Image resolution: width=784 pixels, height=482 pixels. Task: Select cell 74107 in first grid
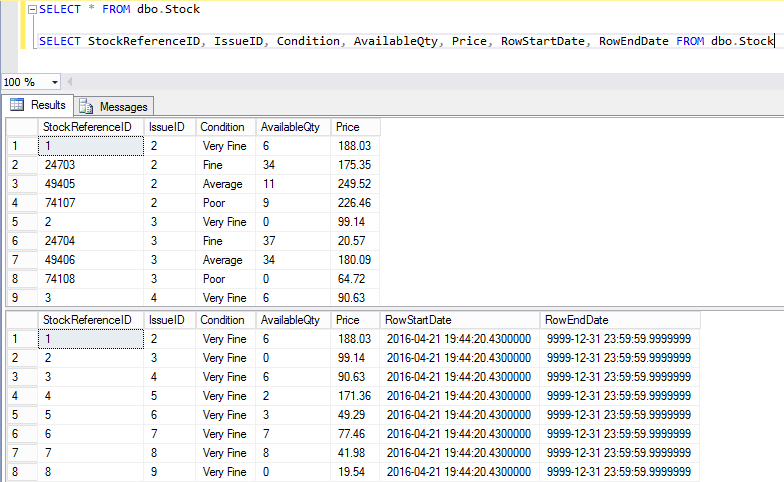point(91,203)
